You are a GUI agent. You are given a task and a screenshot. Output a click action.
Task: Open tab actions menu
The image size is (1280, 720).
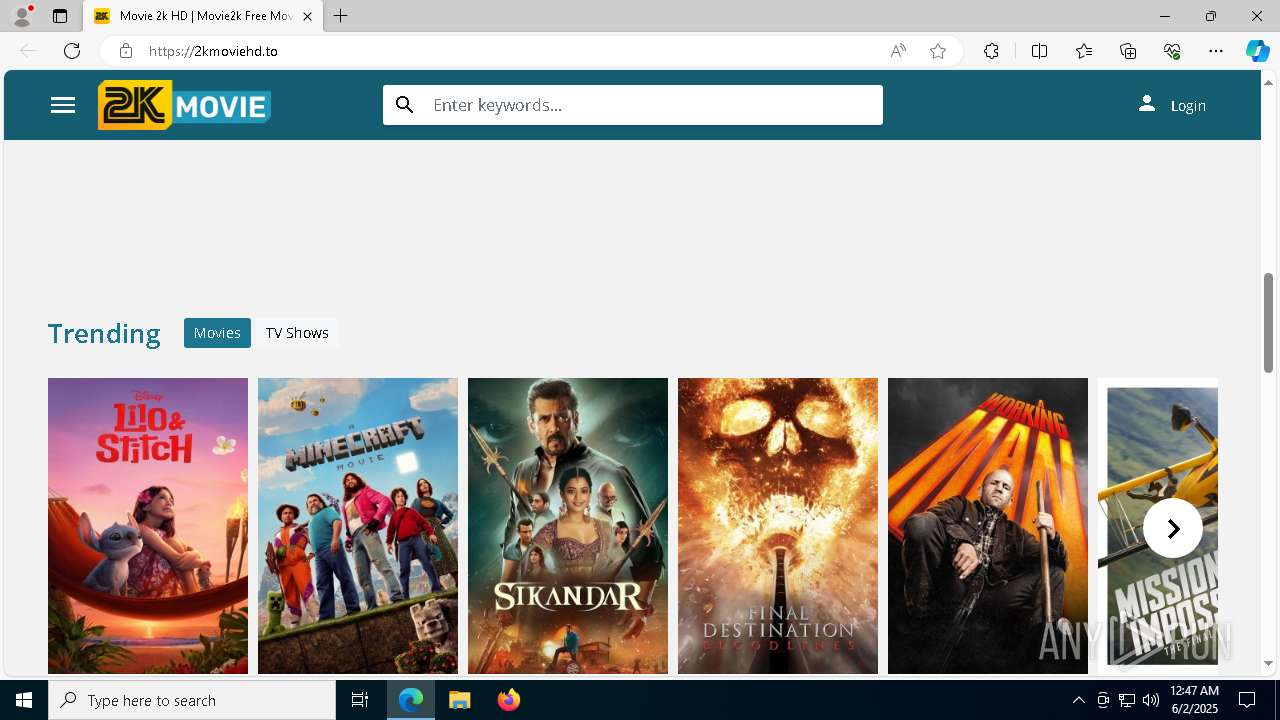60,16
